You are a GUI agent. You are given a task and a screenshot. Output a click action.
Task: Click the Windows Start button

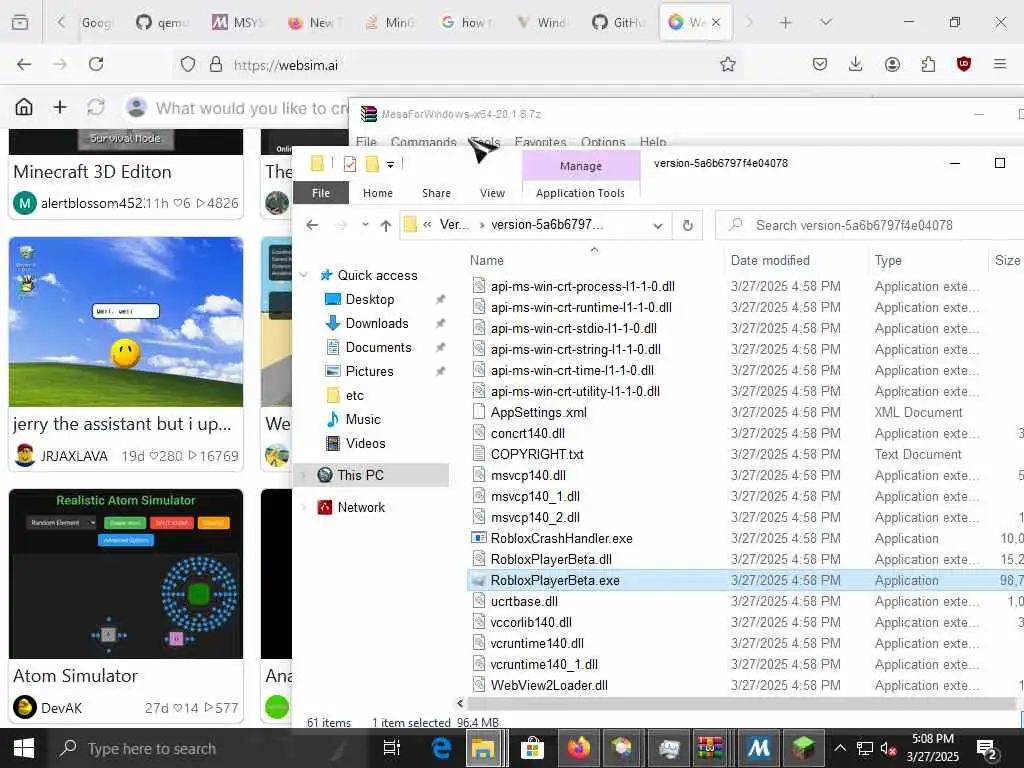pos(24,748)
